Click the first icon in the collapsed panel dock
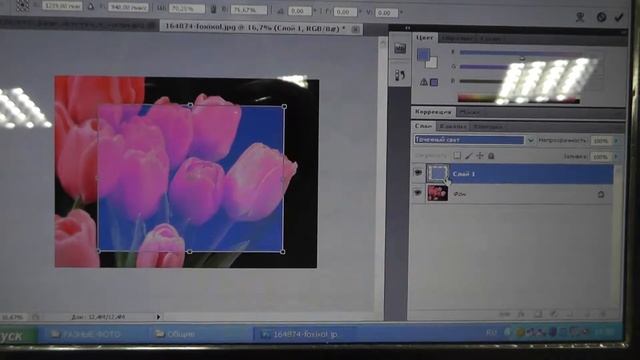This screenshot has height=360, width=640. coord(400,48)
